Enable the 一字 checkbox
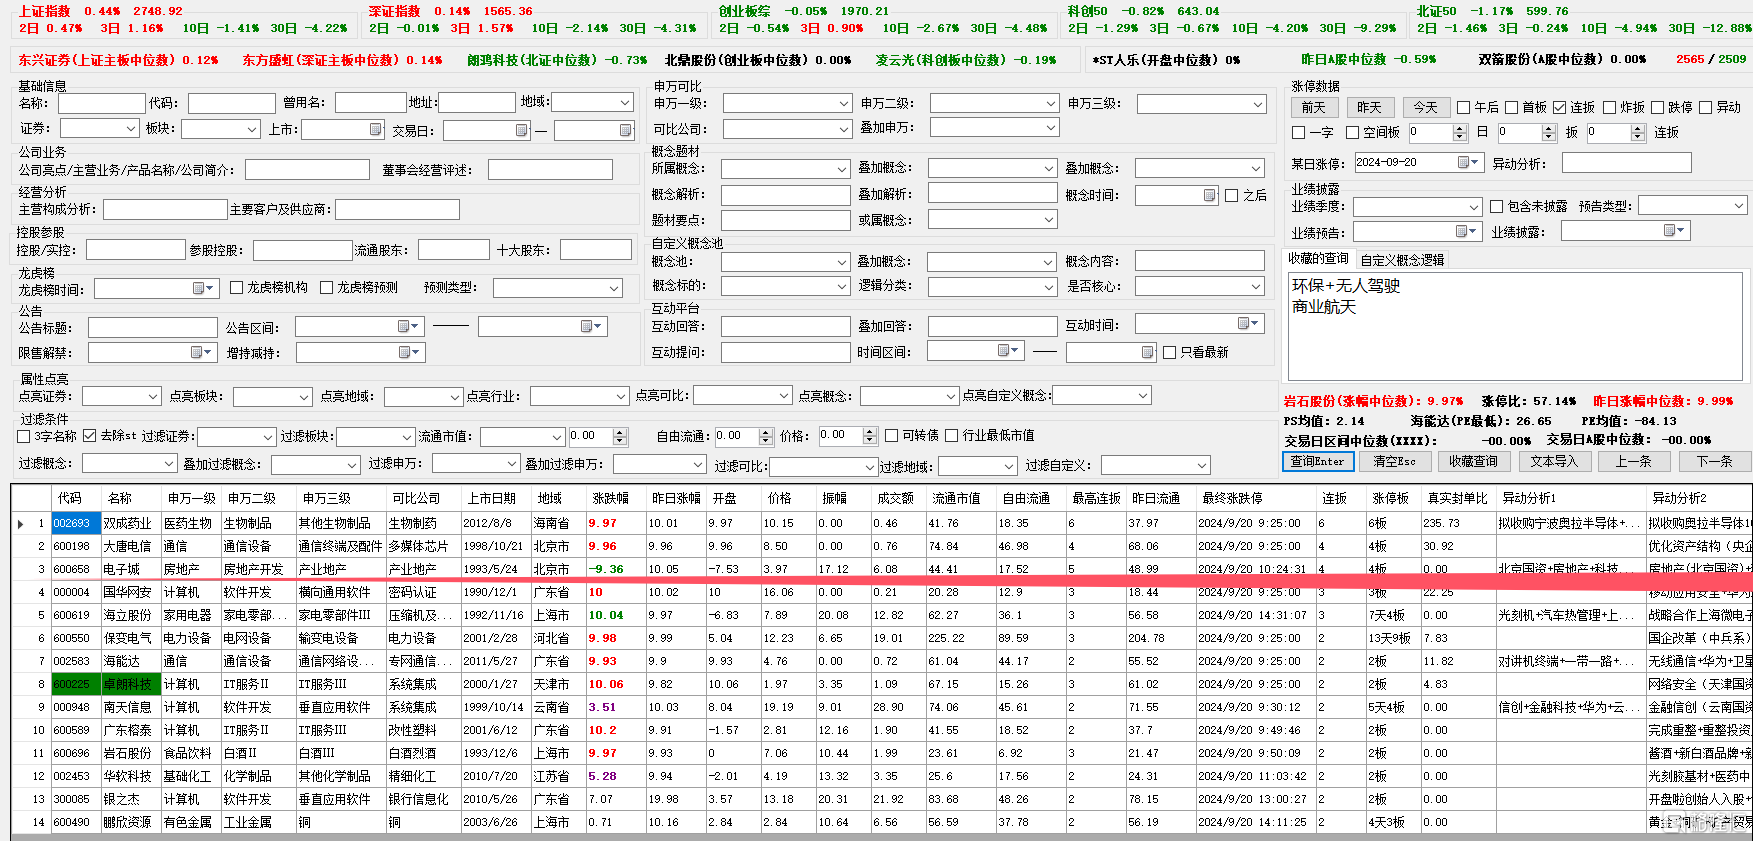This screenshot has width=1753, height=841. pos(1298,132)
